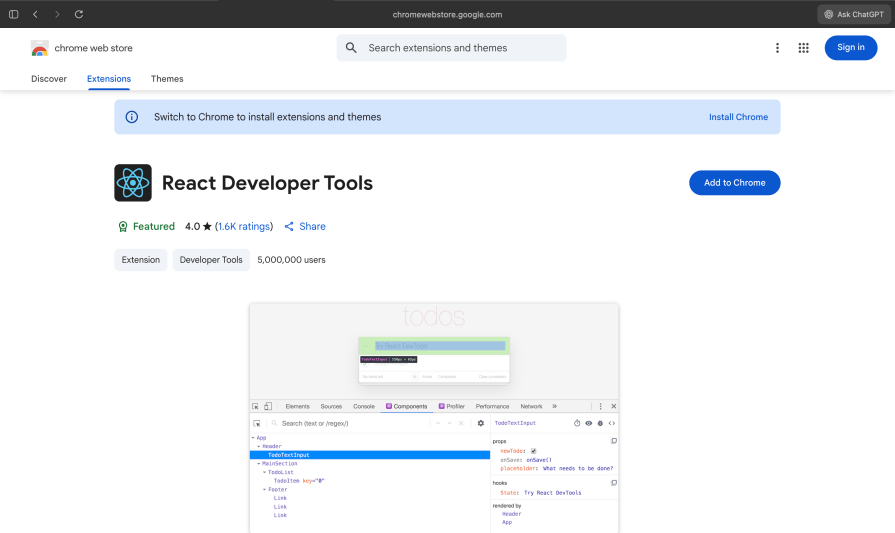Click the info icon in the banner
Screen dimensions: 895x533
click(x=132, y=117)
